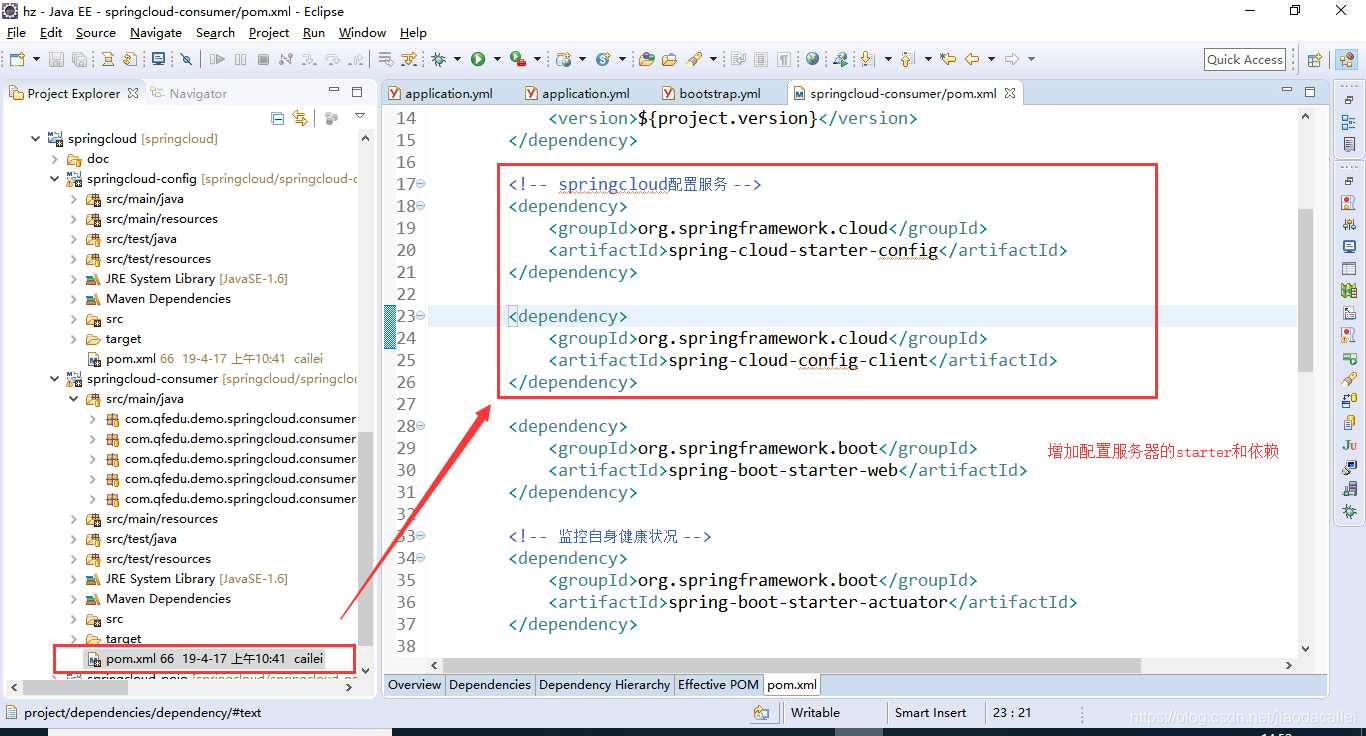
Task: Select pom.xml under springcloud-consumer
Action: pyautogui.click(x=205, y=659)
